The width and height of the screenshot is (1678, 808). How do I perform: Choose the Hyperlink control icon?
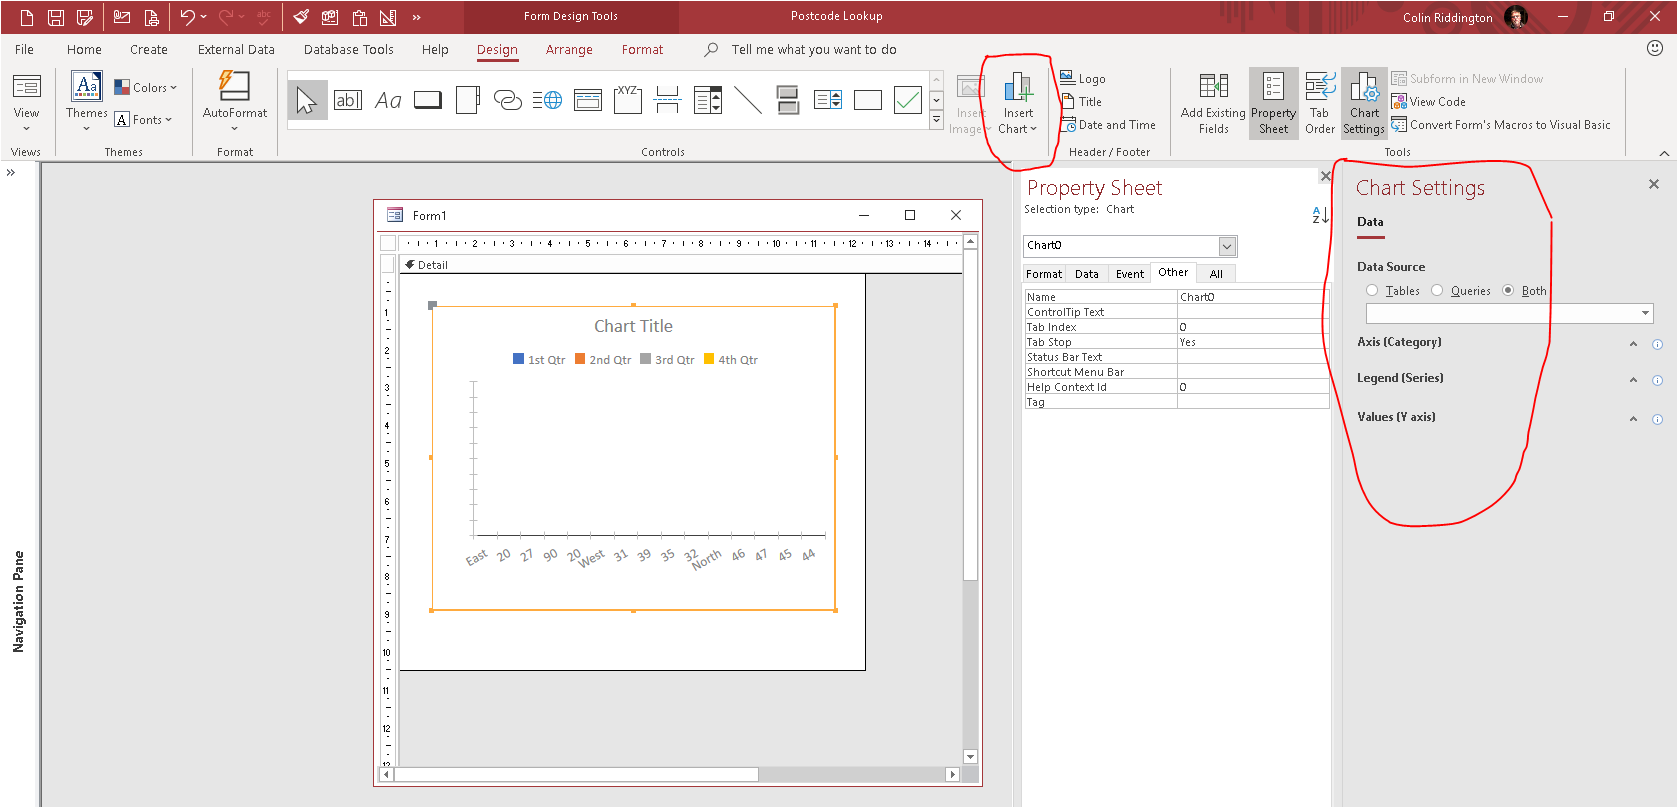(x=508, y=99)
